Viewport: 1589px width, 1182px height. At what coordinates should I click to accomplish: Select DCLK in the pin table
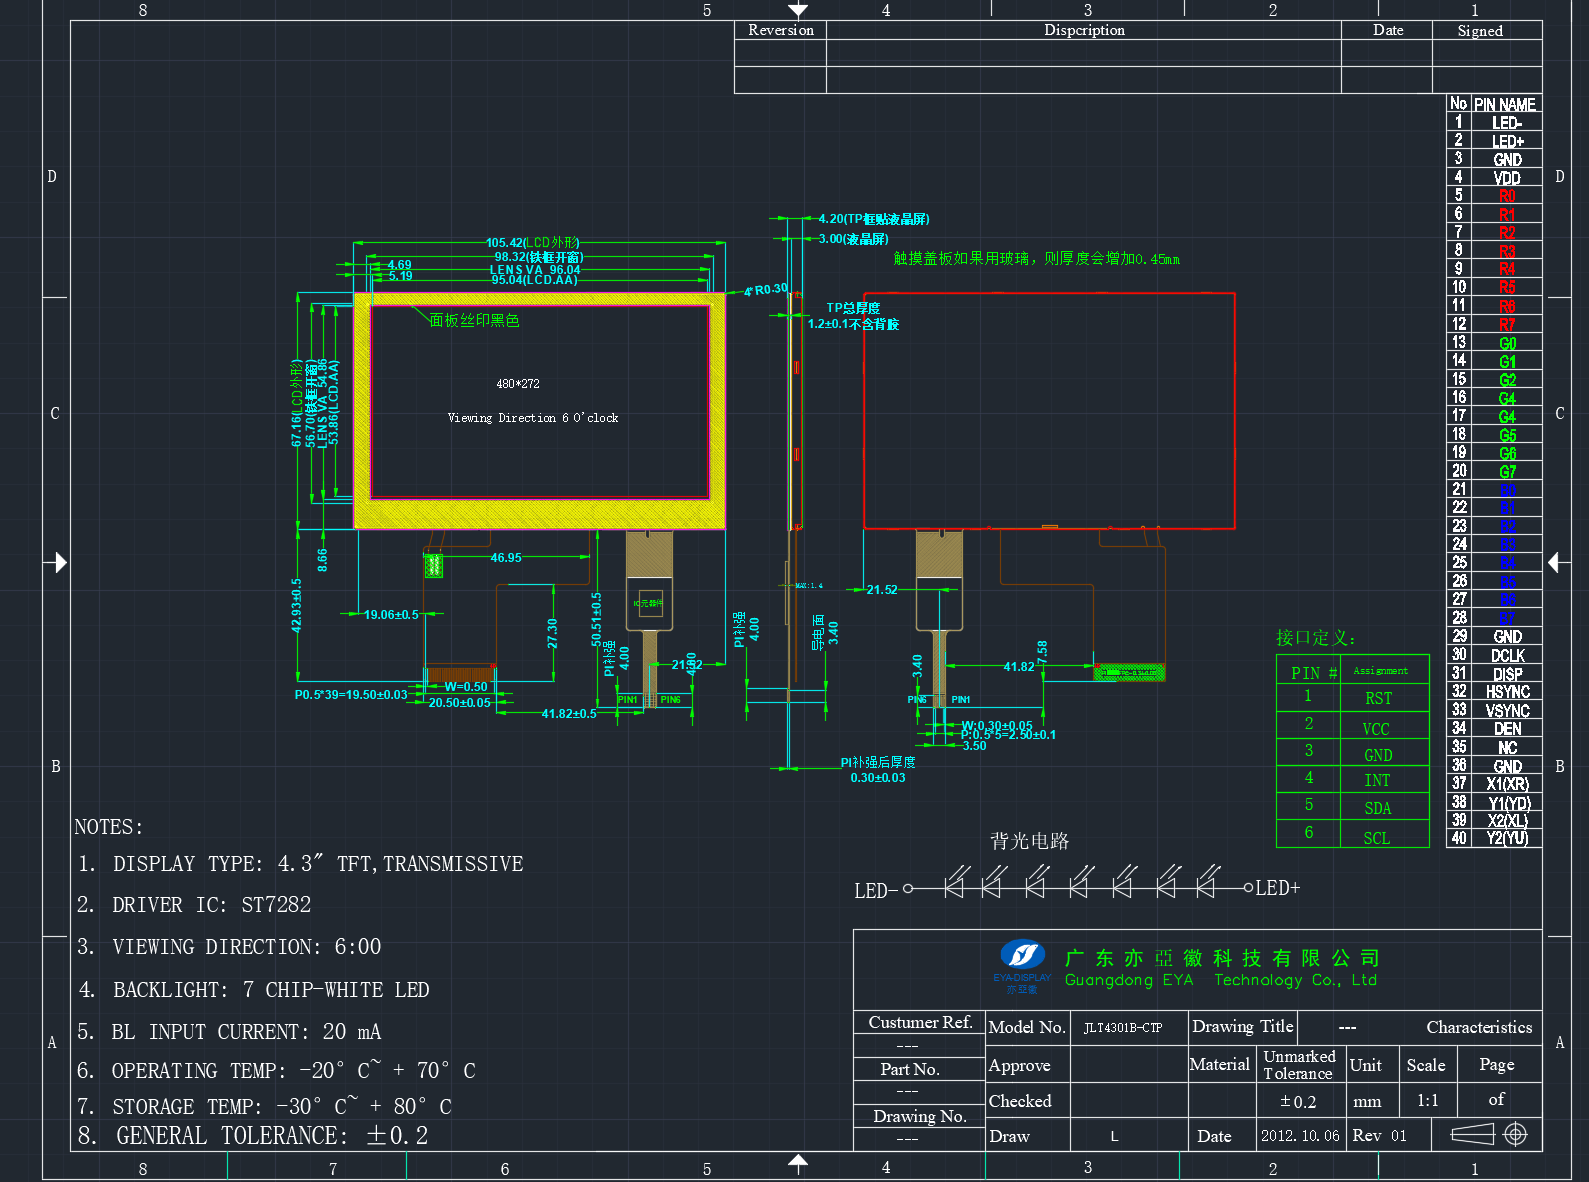tap(1508, 656)
